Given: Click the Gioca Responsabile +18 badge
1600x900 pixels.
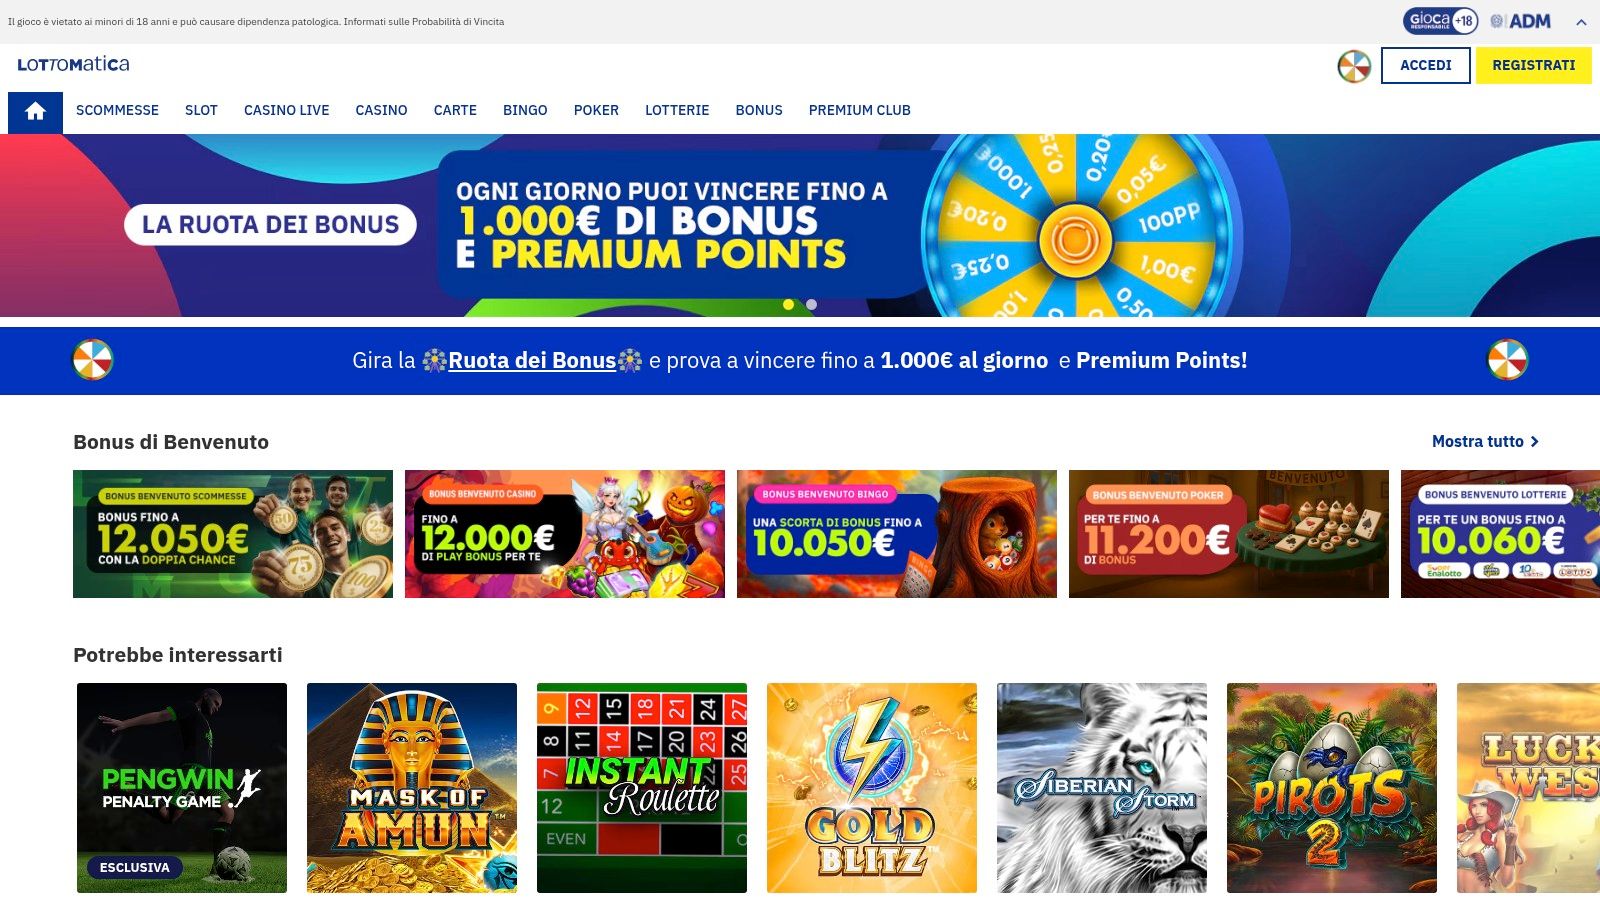Looking at the screenshot, I should click(x=1440, y=21).
